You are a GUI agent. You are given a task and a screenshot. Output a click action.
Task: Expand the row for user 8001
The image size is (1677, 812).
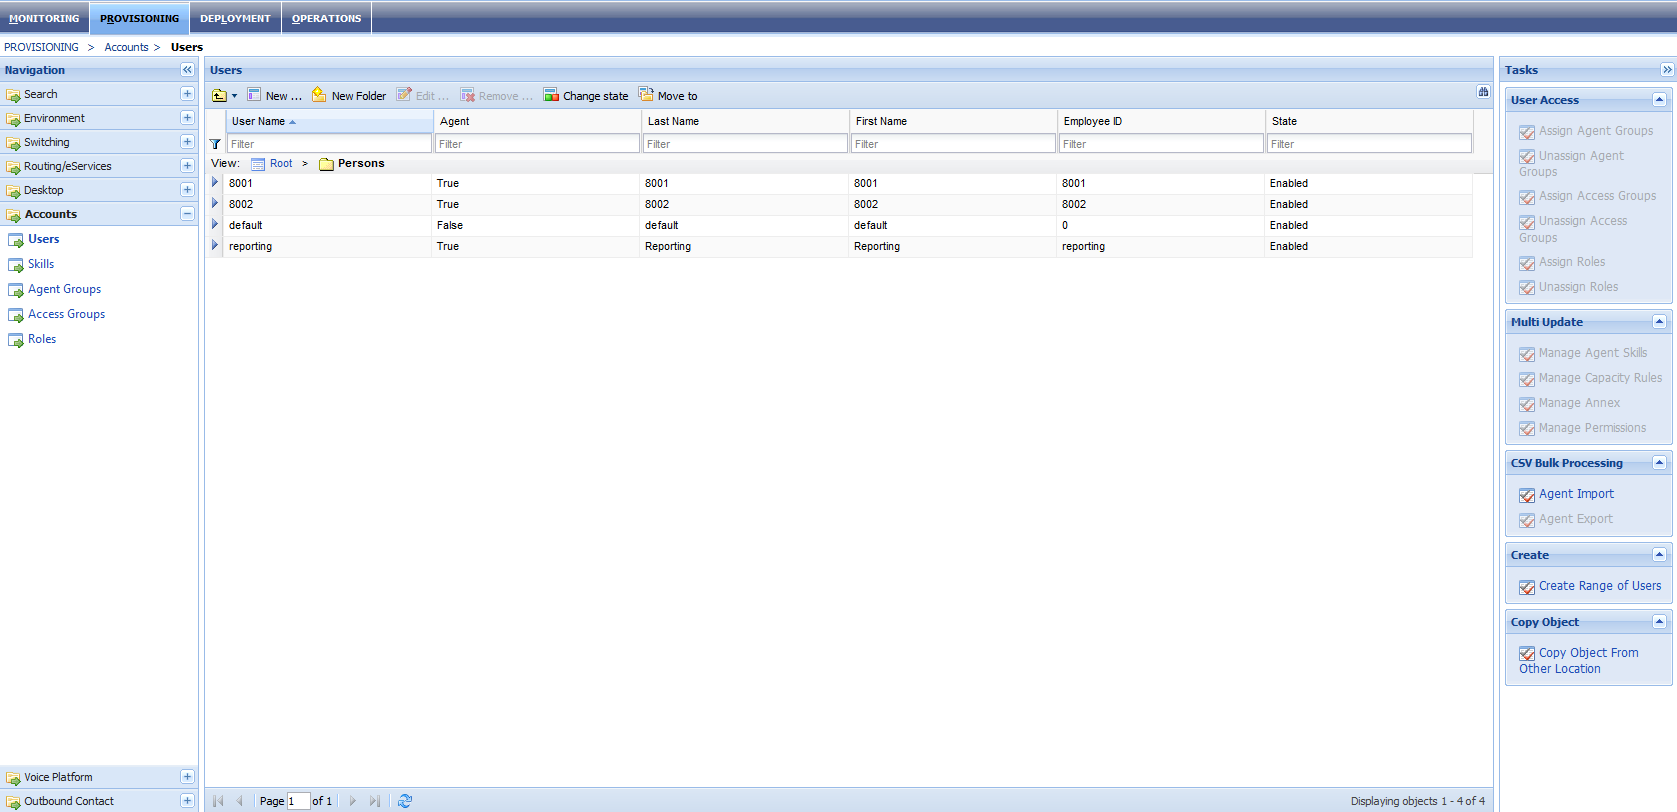215,183
